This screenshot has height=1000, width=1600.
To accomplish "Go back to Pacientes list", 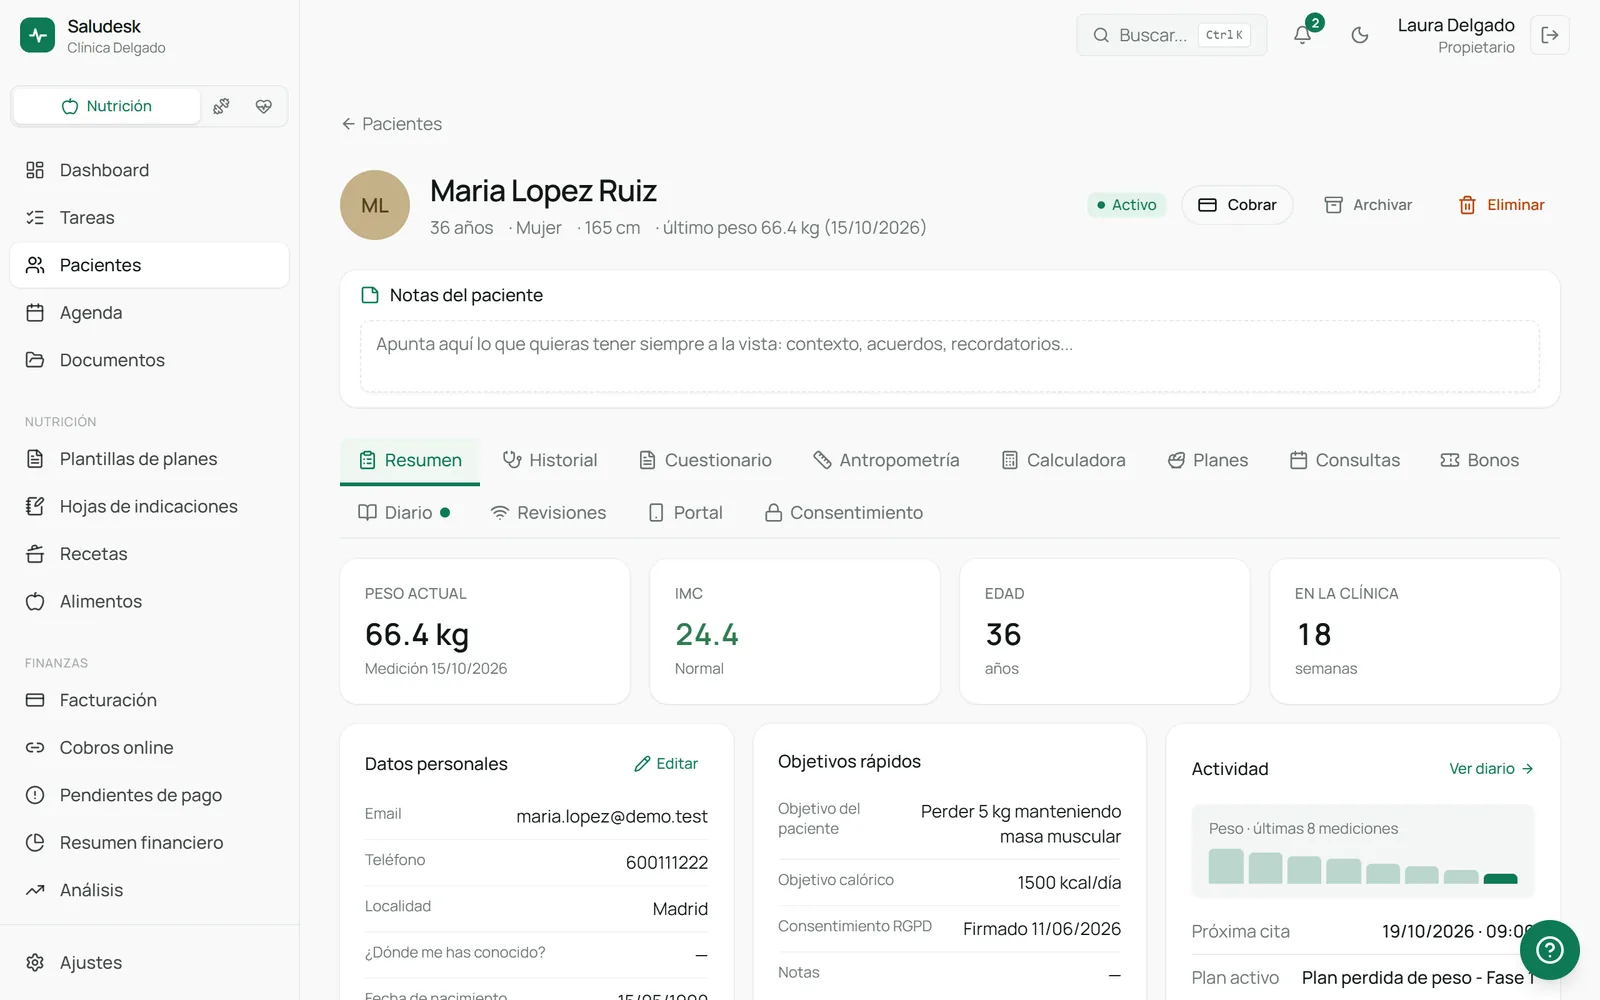I will pos(391,124).
